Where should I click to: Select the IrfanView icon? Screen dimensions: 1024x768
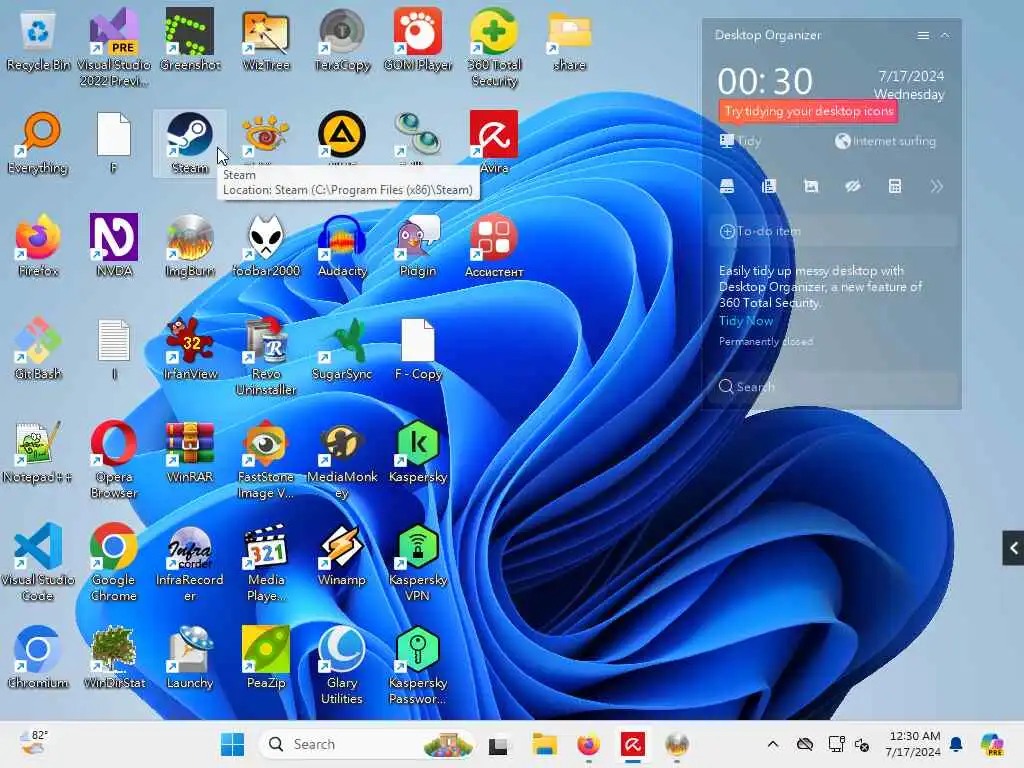coord(189,349)
